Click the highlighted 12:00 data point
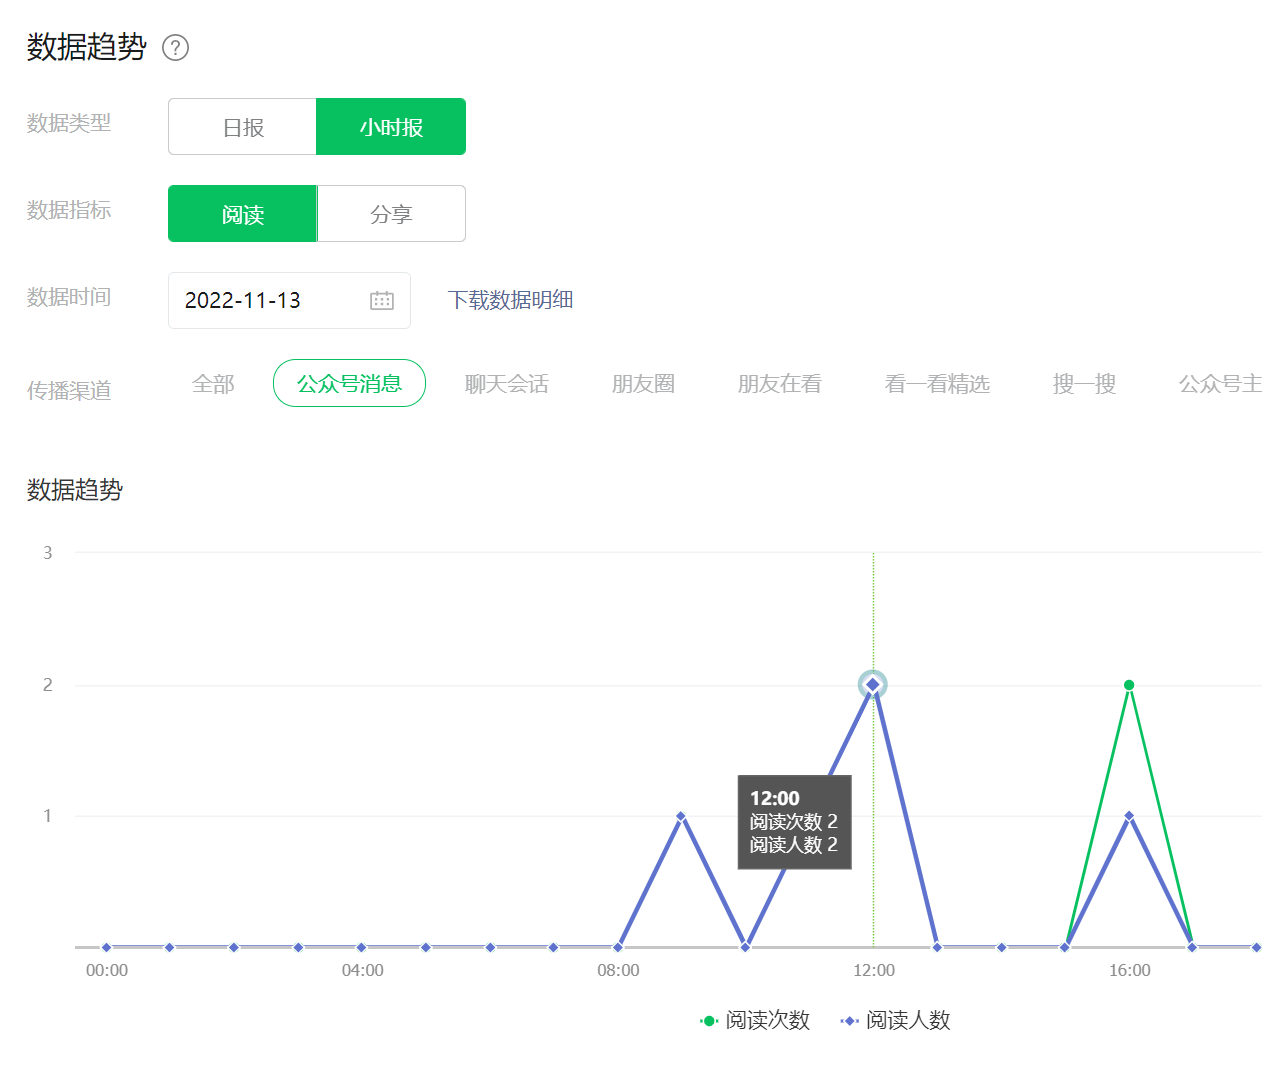Image resolution: width=1262 pixels, height=1065 pixels. pyautogui.click(x=873, y=684)
